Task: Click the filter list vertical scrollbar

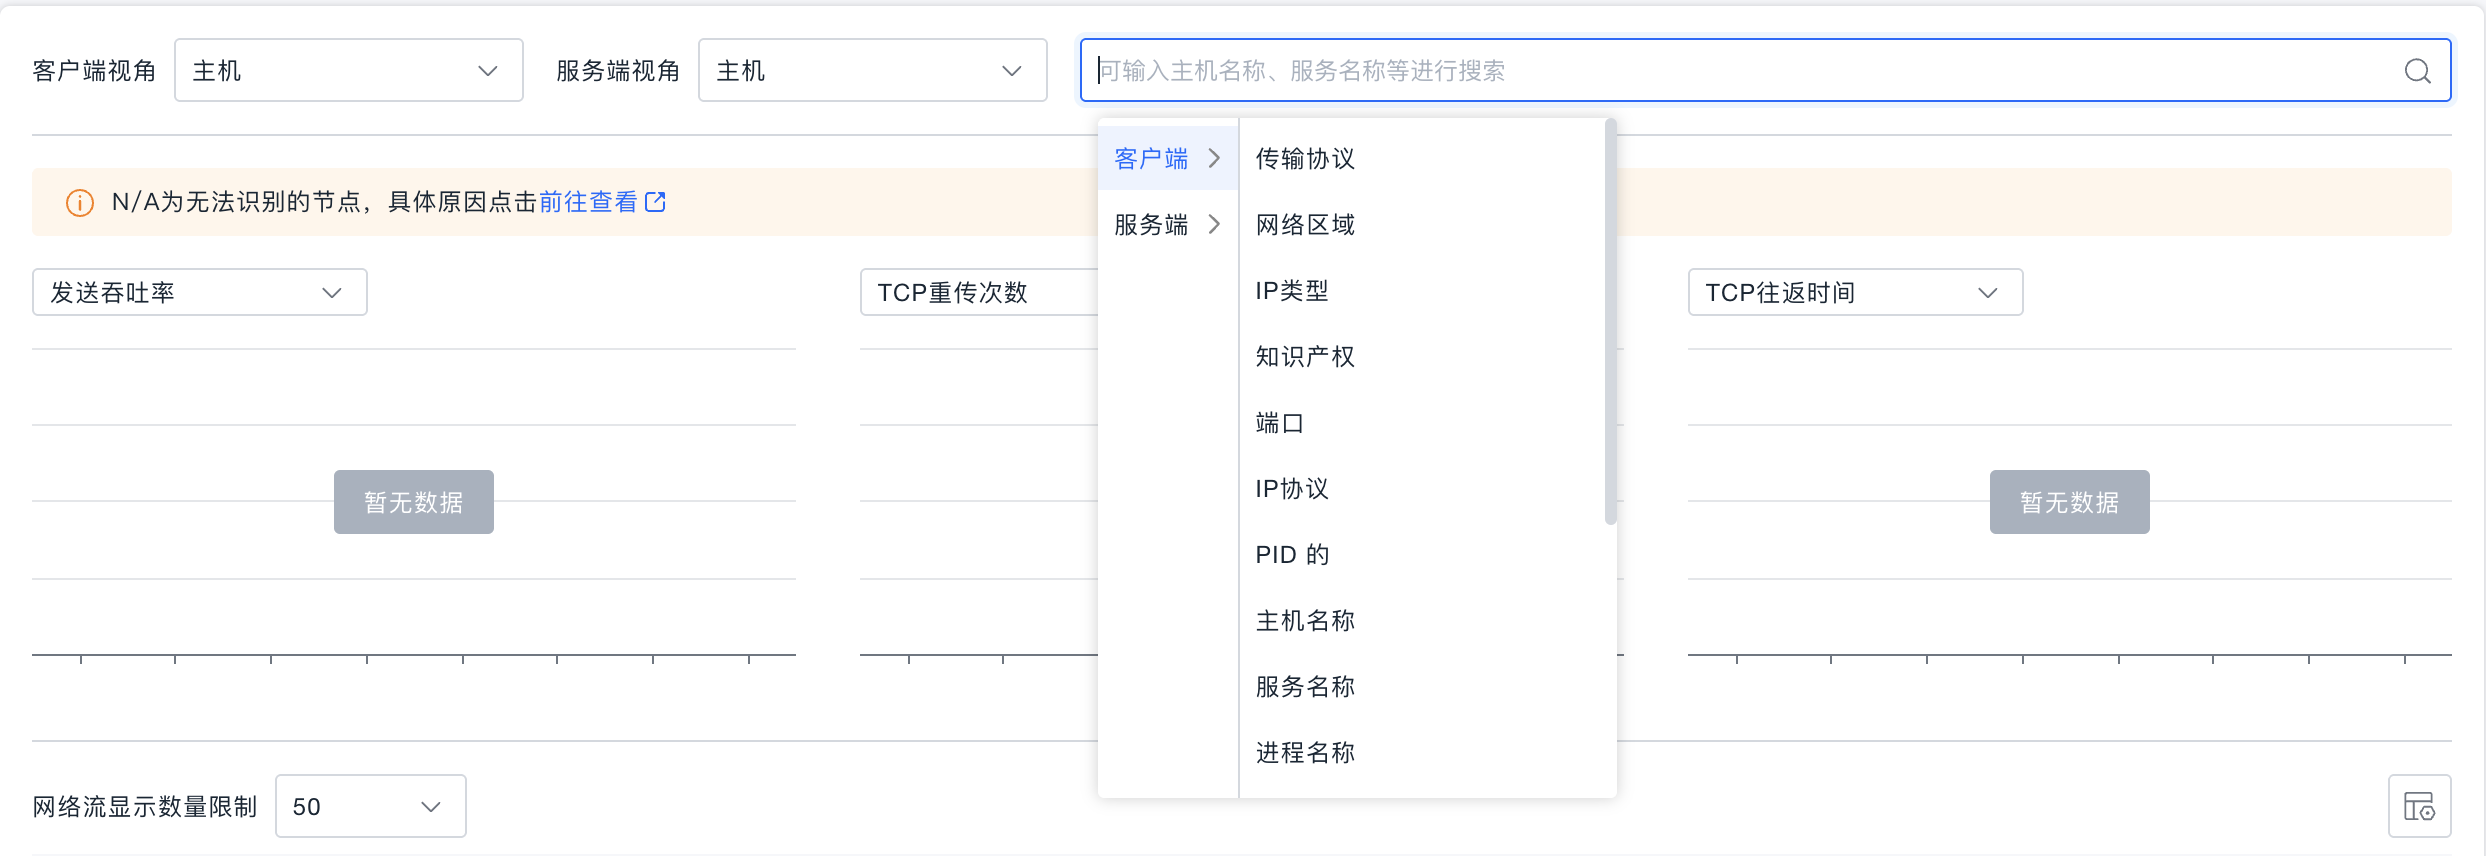Action: point(1610,320)
